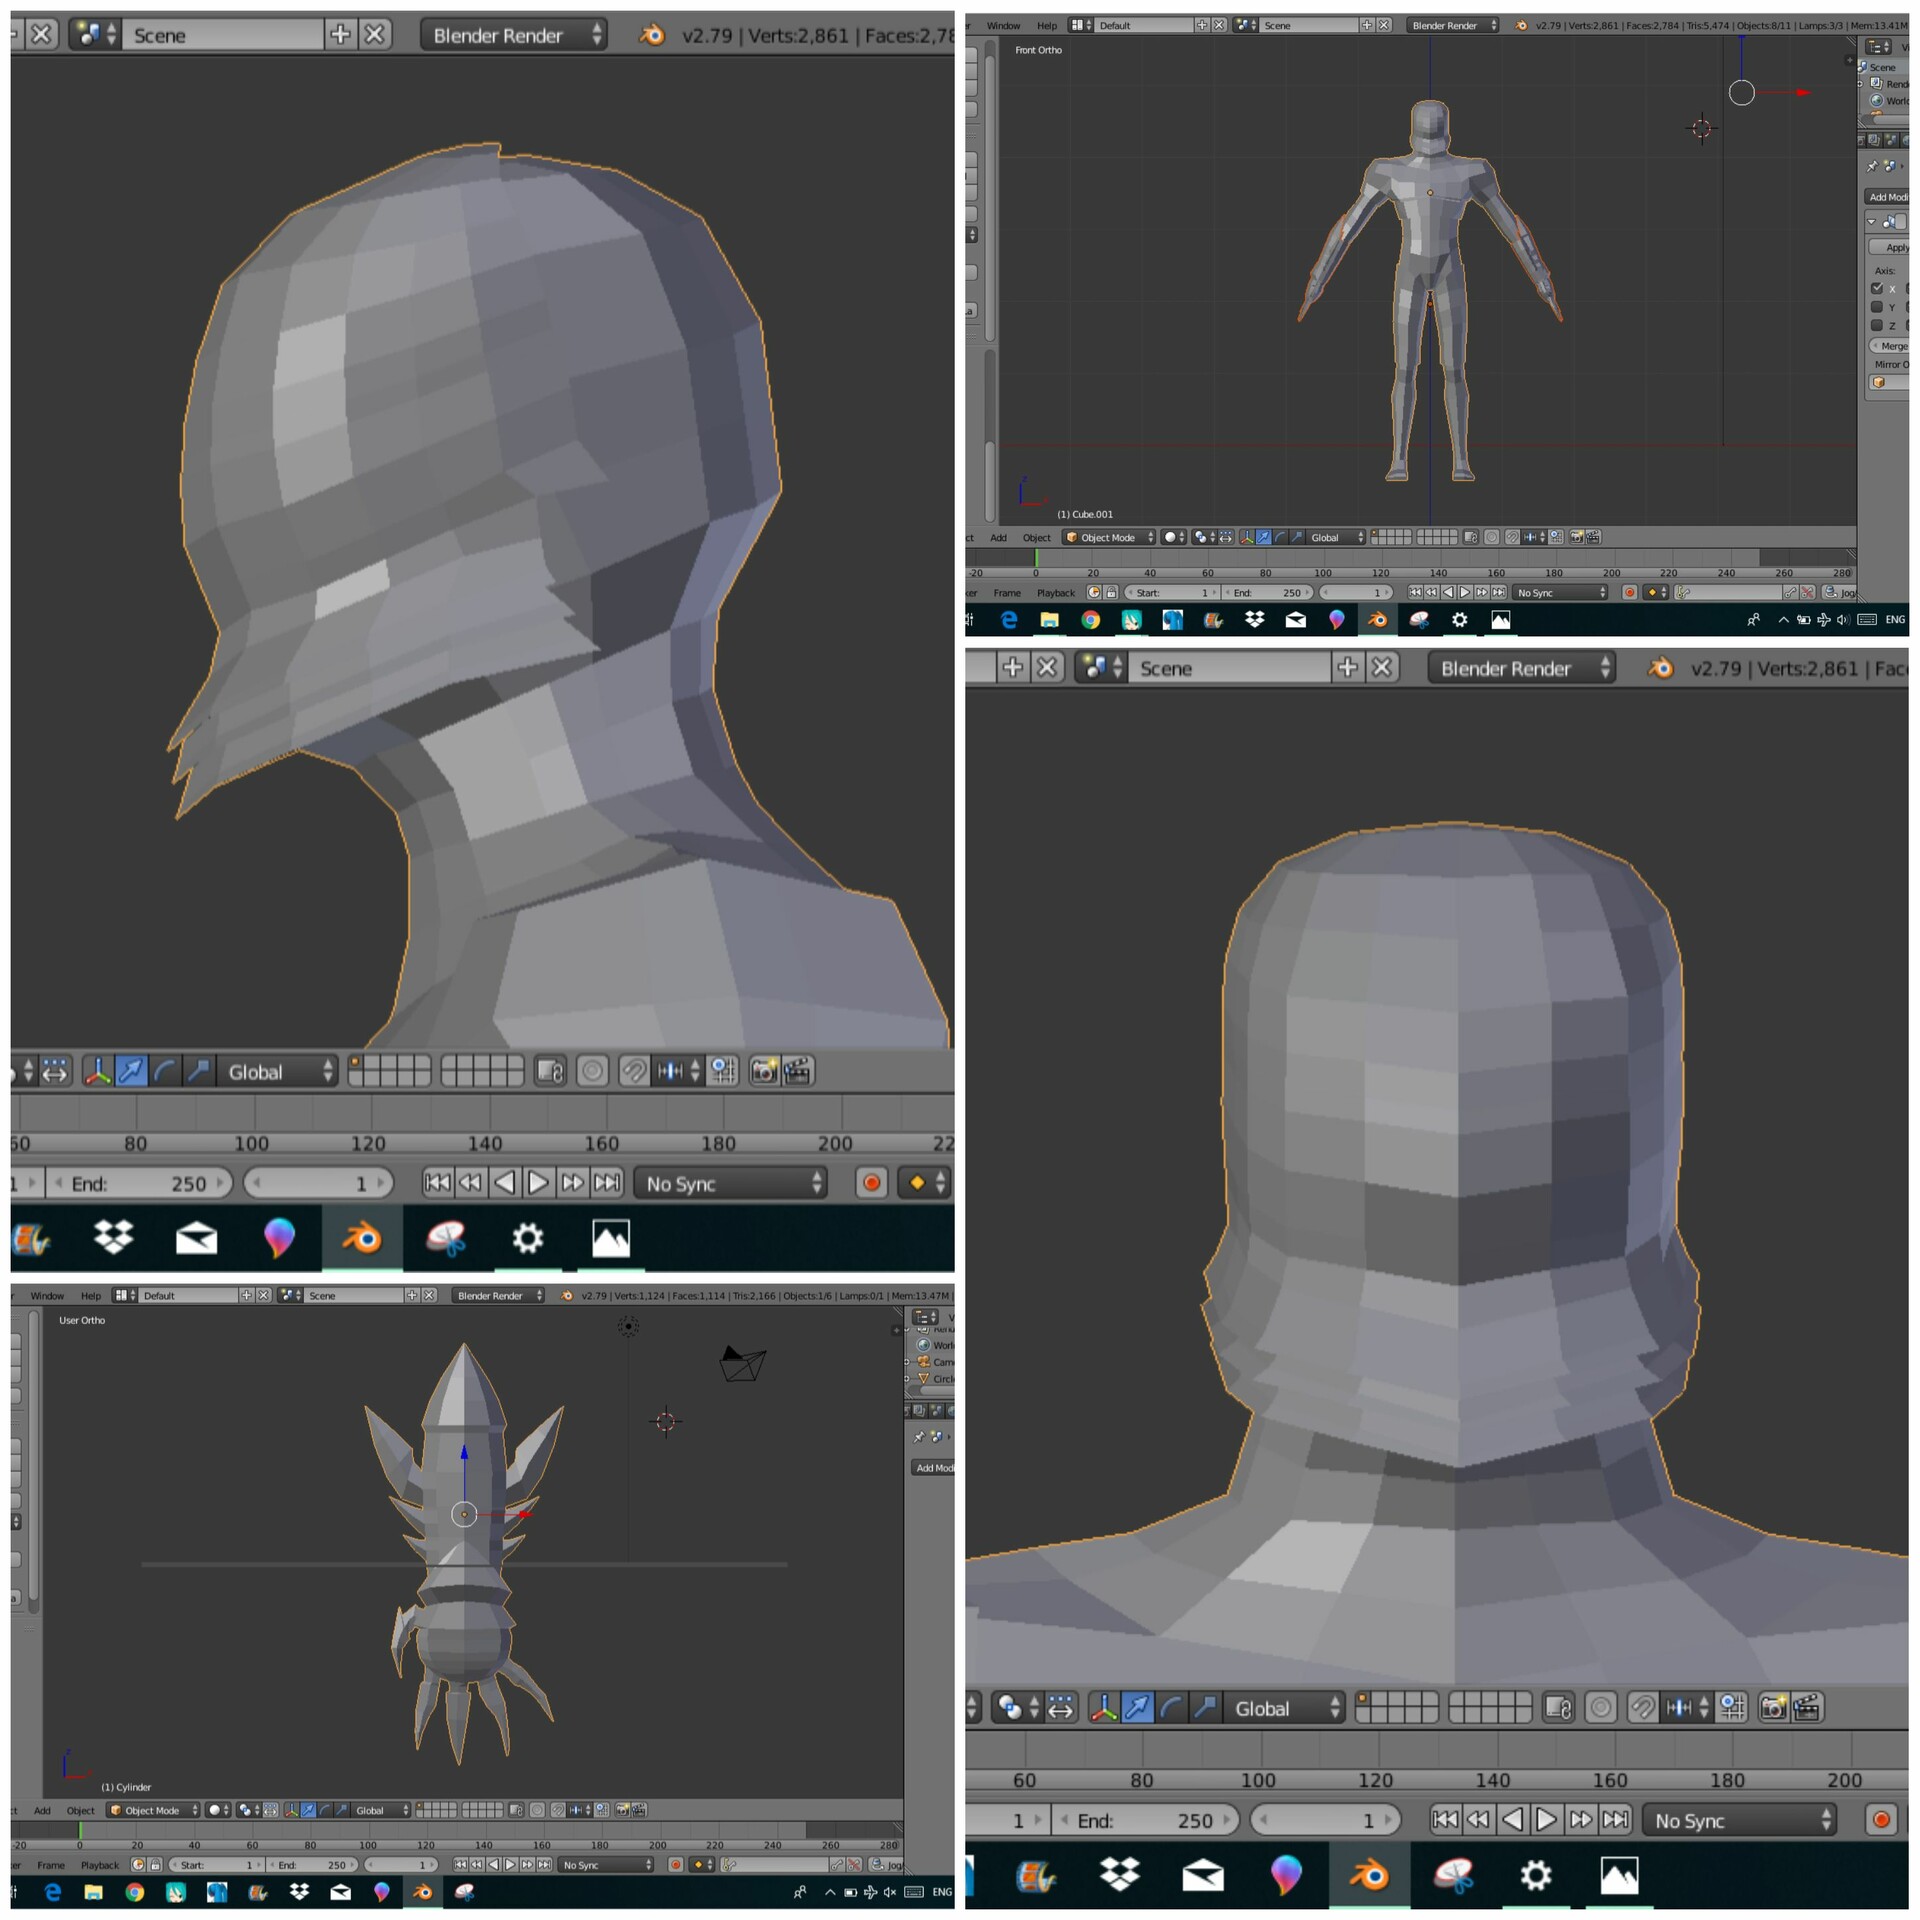Click the Add Modifier button
This screenshot has height=1920, width=1920.
pyautogui.click(x=1888, y=198)
